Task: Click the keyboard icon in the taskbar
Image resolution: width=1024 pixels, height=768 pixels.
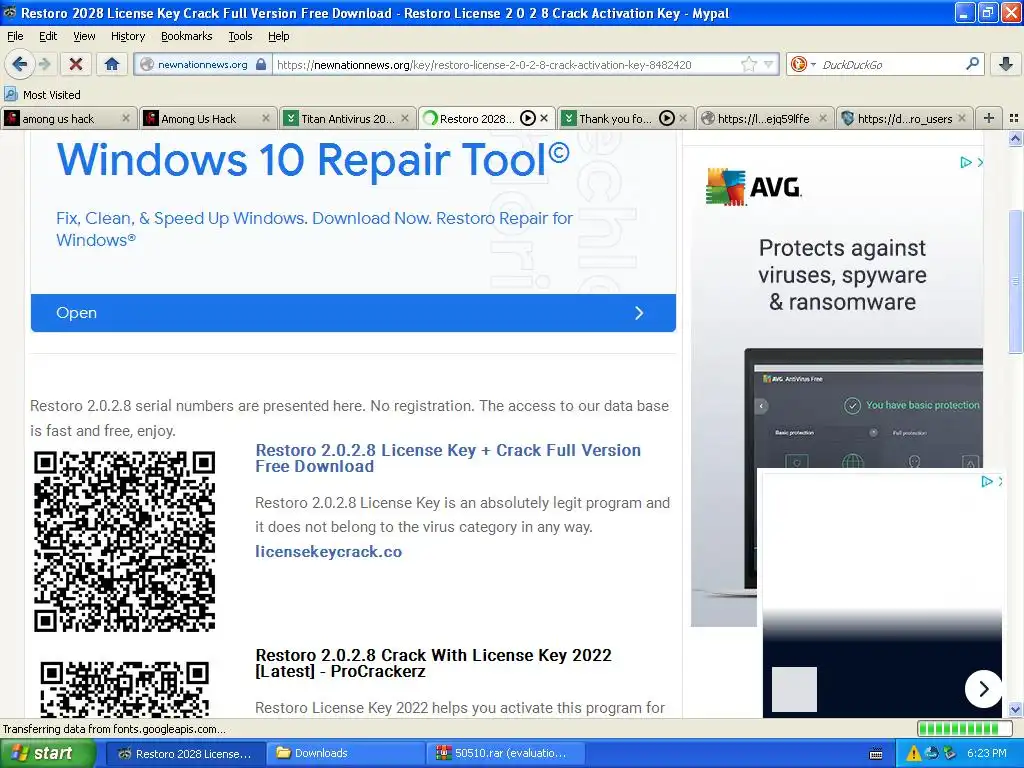Action: click(x=876, y=754)
